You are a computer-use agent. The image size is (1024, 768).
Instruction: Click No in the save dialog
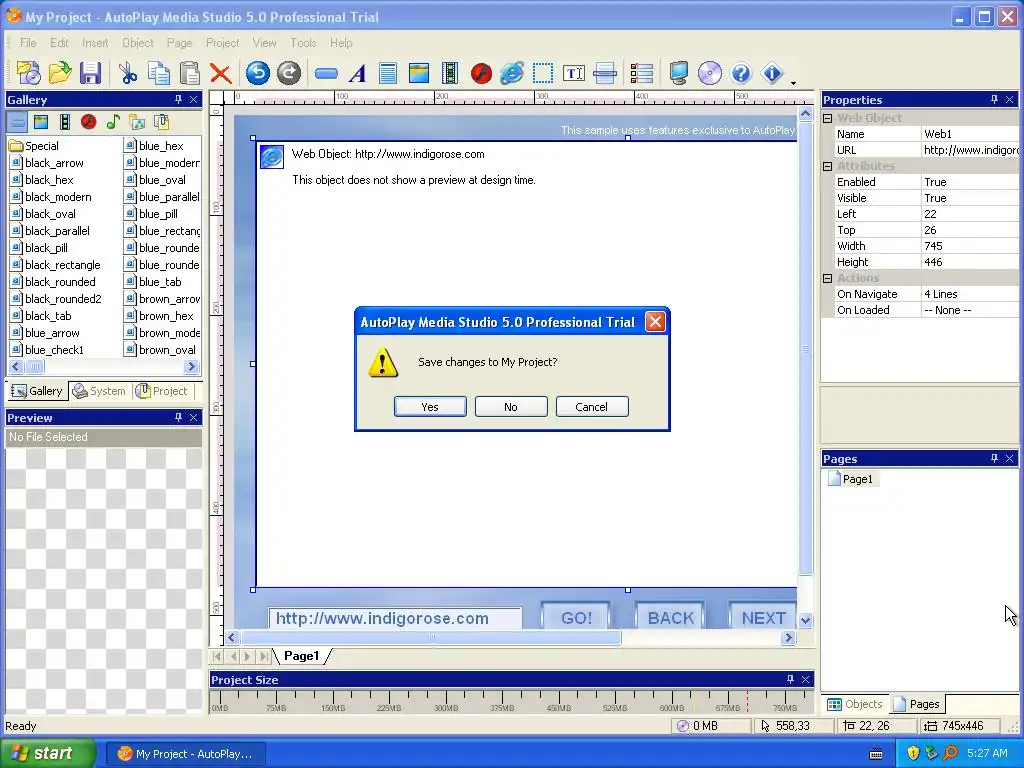point(511,406)
